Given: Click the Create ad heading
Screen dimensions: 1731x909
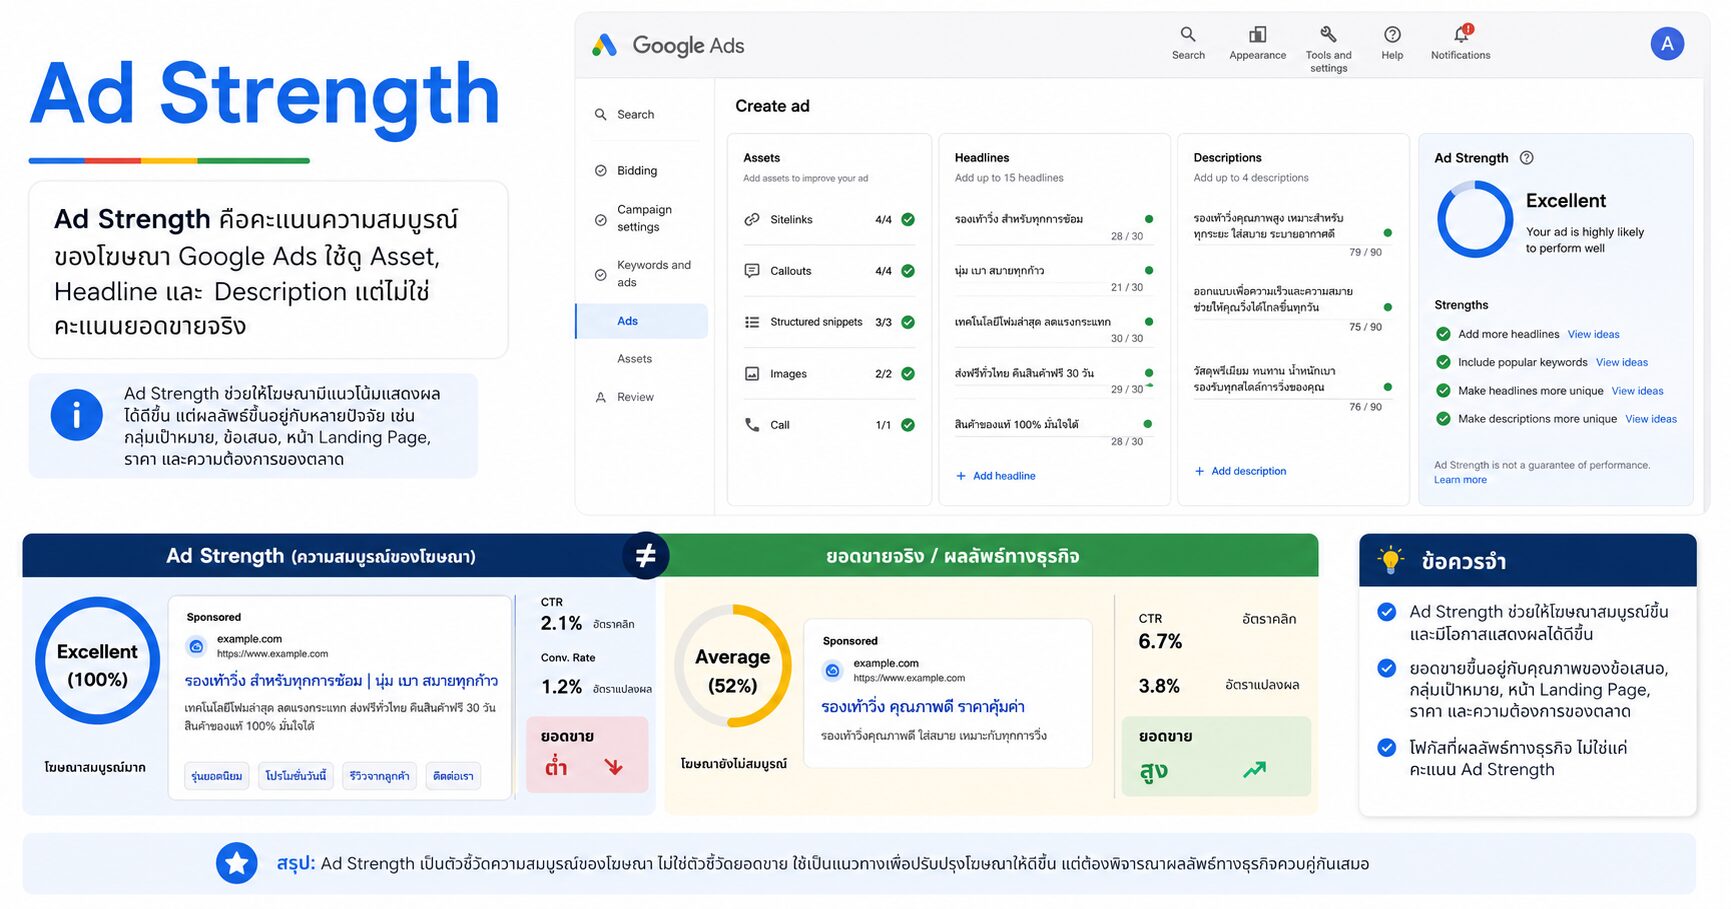Looking at the screenshot, I should [772, 106].
